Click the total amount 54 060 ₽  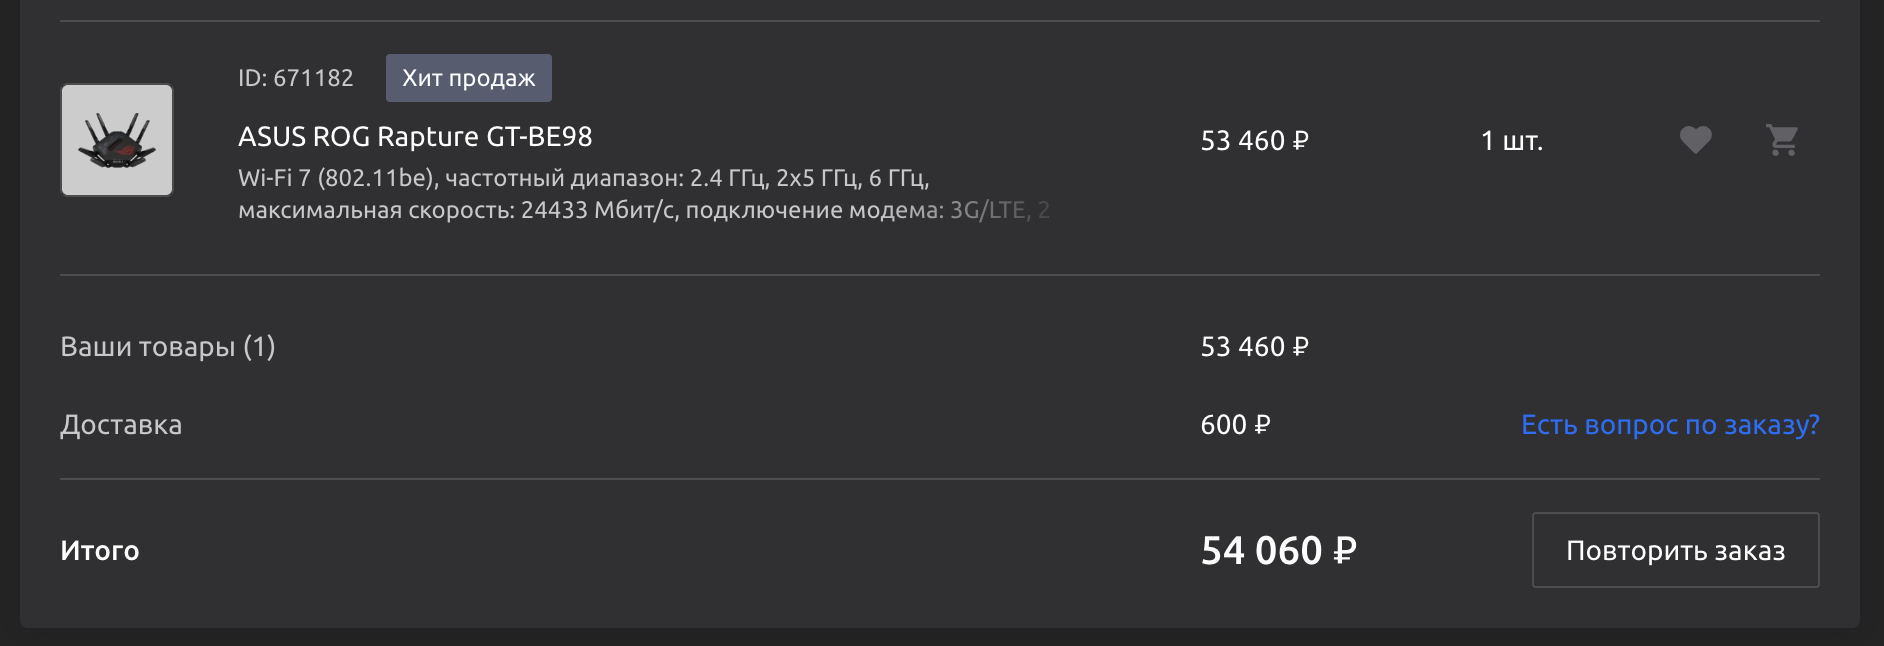1279,551
